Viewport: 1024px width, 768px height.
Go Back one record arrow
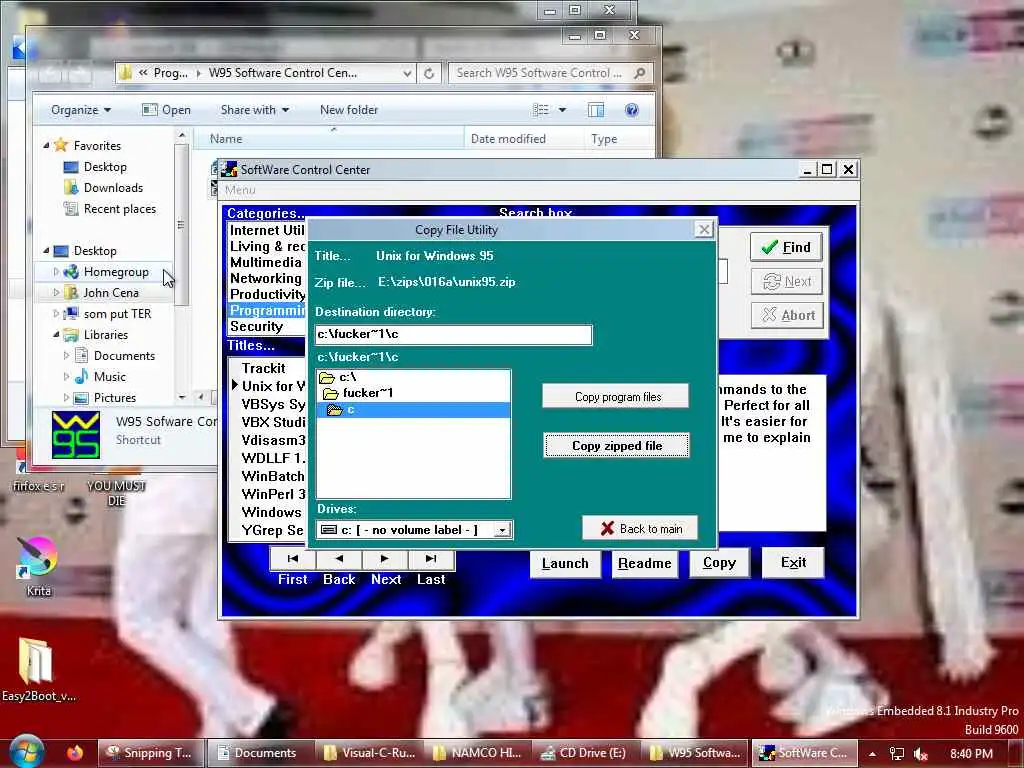point(339,559)
